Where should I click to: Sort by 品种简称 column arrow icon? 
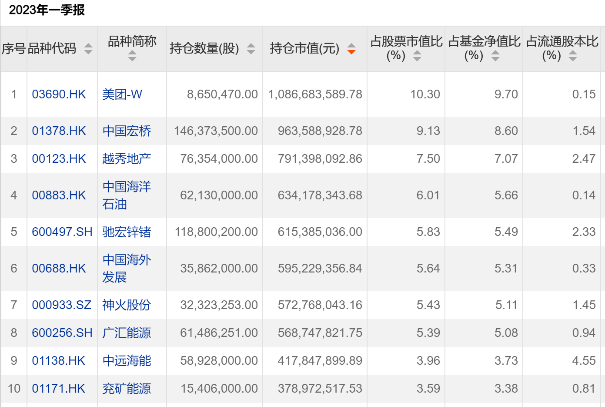pyautogui.click(x=132, y=56)
